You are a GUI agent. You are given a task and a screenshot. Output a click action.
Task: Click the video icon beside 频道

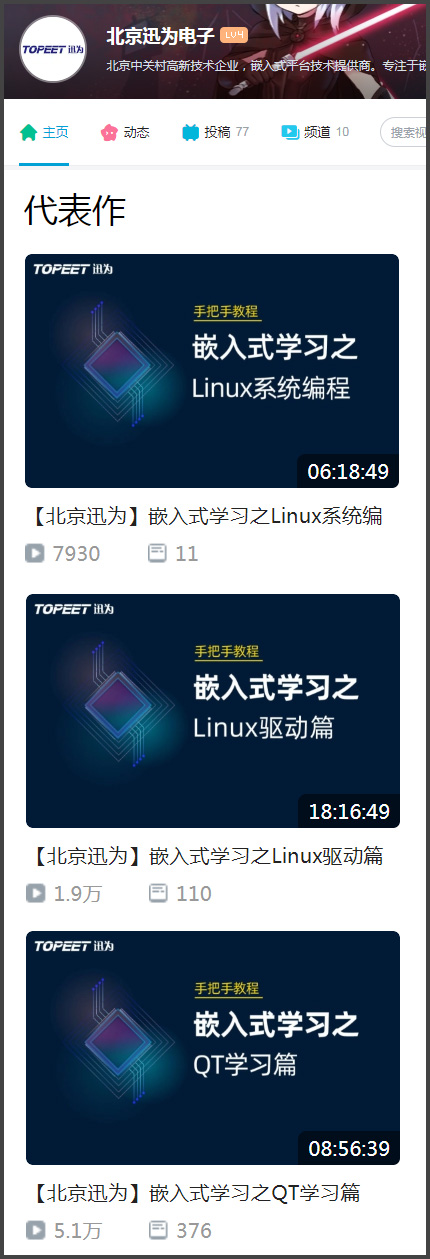click(290, 132)
